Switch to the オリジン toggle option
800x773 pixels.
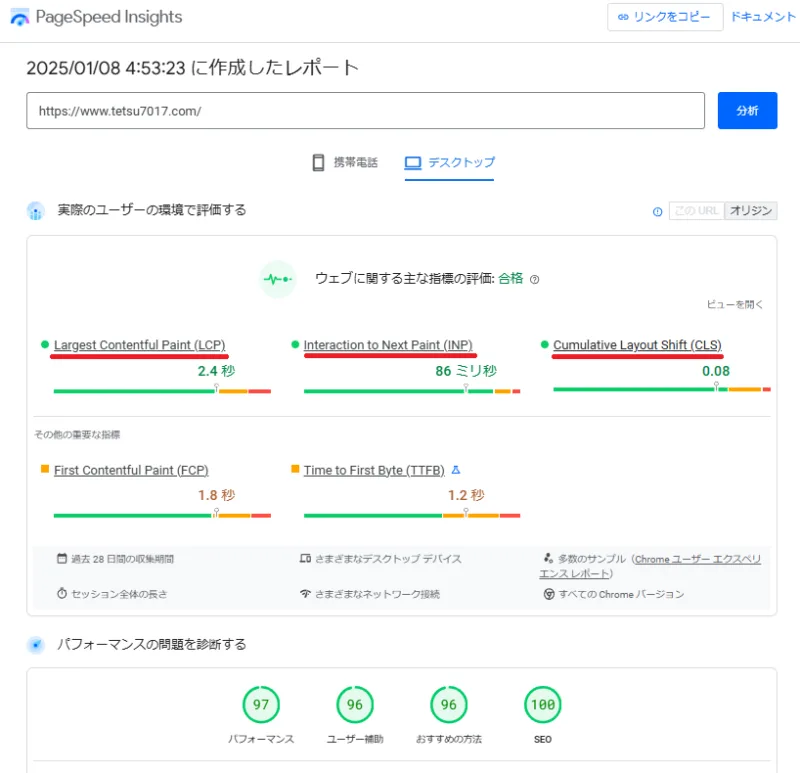click(750, 211)
